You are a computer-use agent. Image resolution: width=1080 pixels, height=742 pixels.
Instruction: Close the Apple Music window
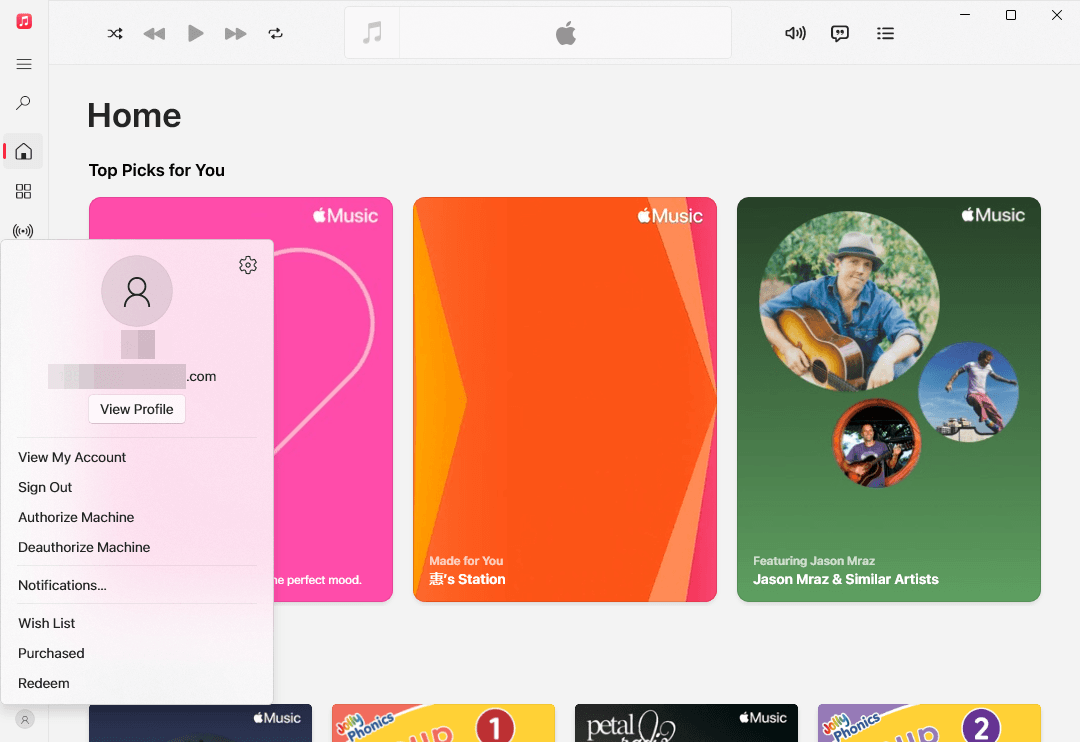[x=1057, y=14]
